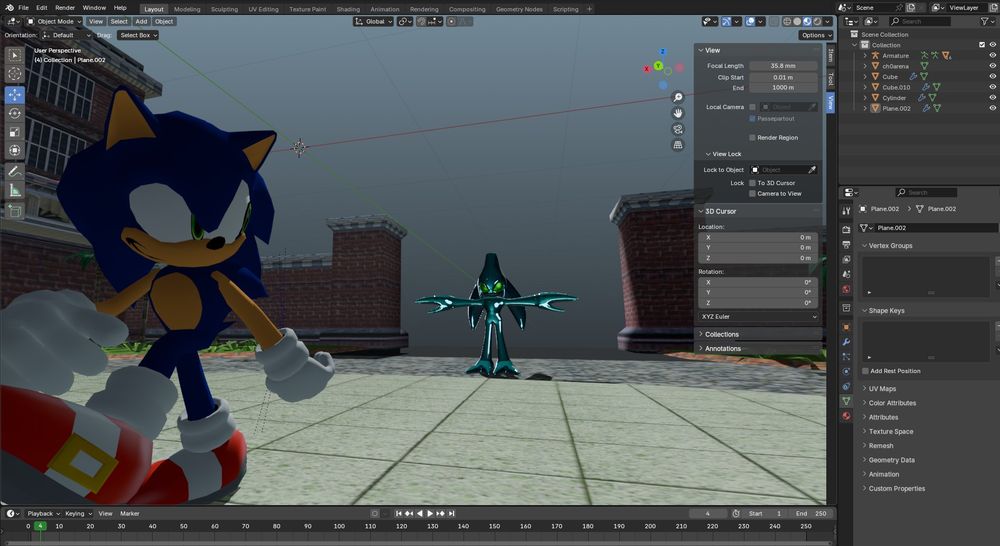
Task: Open the Physics properties tab
Action: 846,371
